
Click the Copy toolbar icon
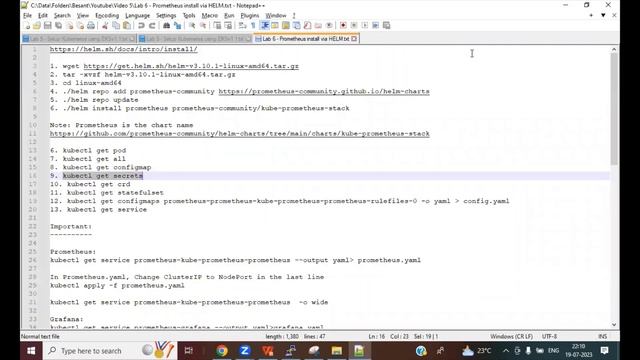(116, 26)
